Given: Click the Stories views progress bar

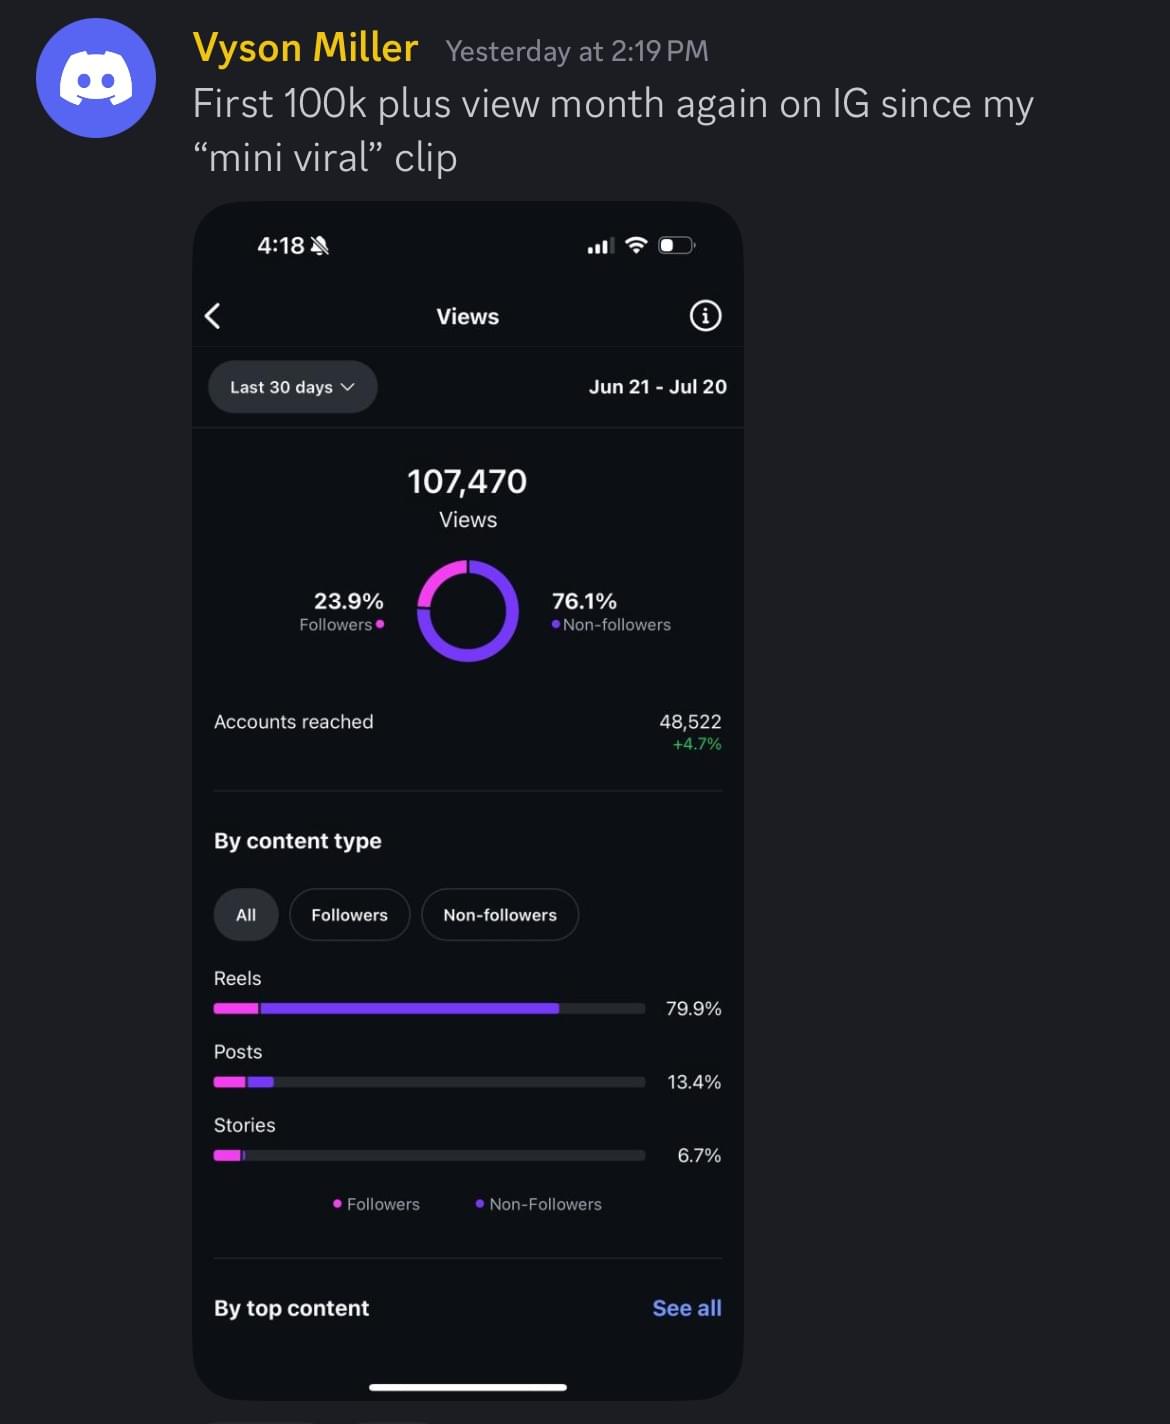Looking at the screenshot, I should 429,1155.
